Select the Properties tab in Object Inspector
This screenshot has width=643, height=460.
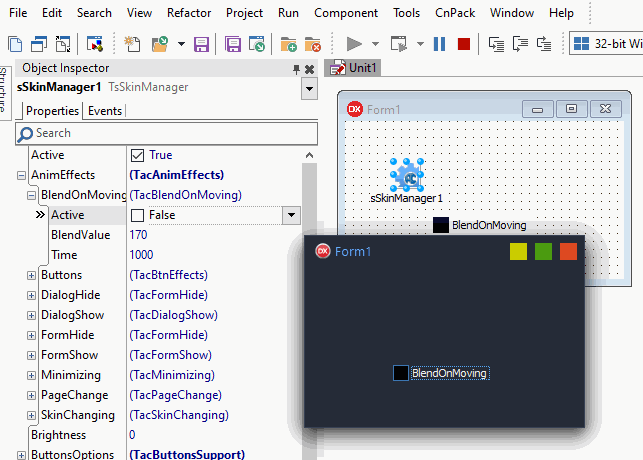52,111
